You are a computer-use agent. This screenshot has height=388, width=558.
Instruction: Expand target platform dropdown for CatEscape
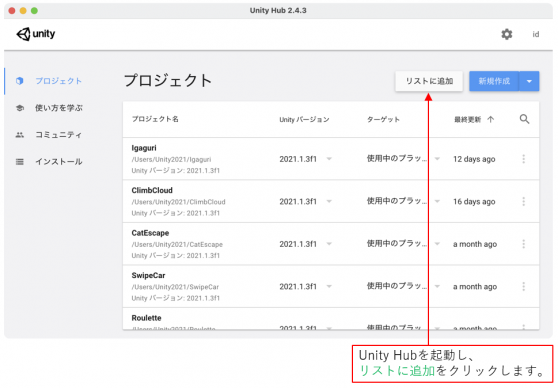point(437,244)
